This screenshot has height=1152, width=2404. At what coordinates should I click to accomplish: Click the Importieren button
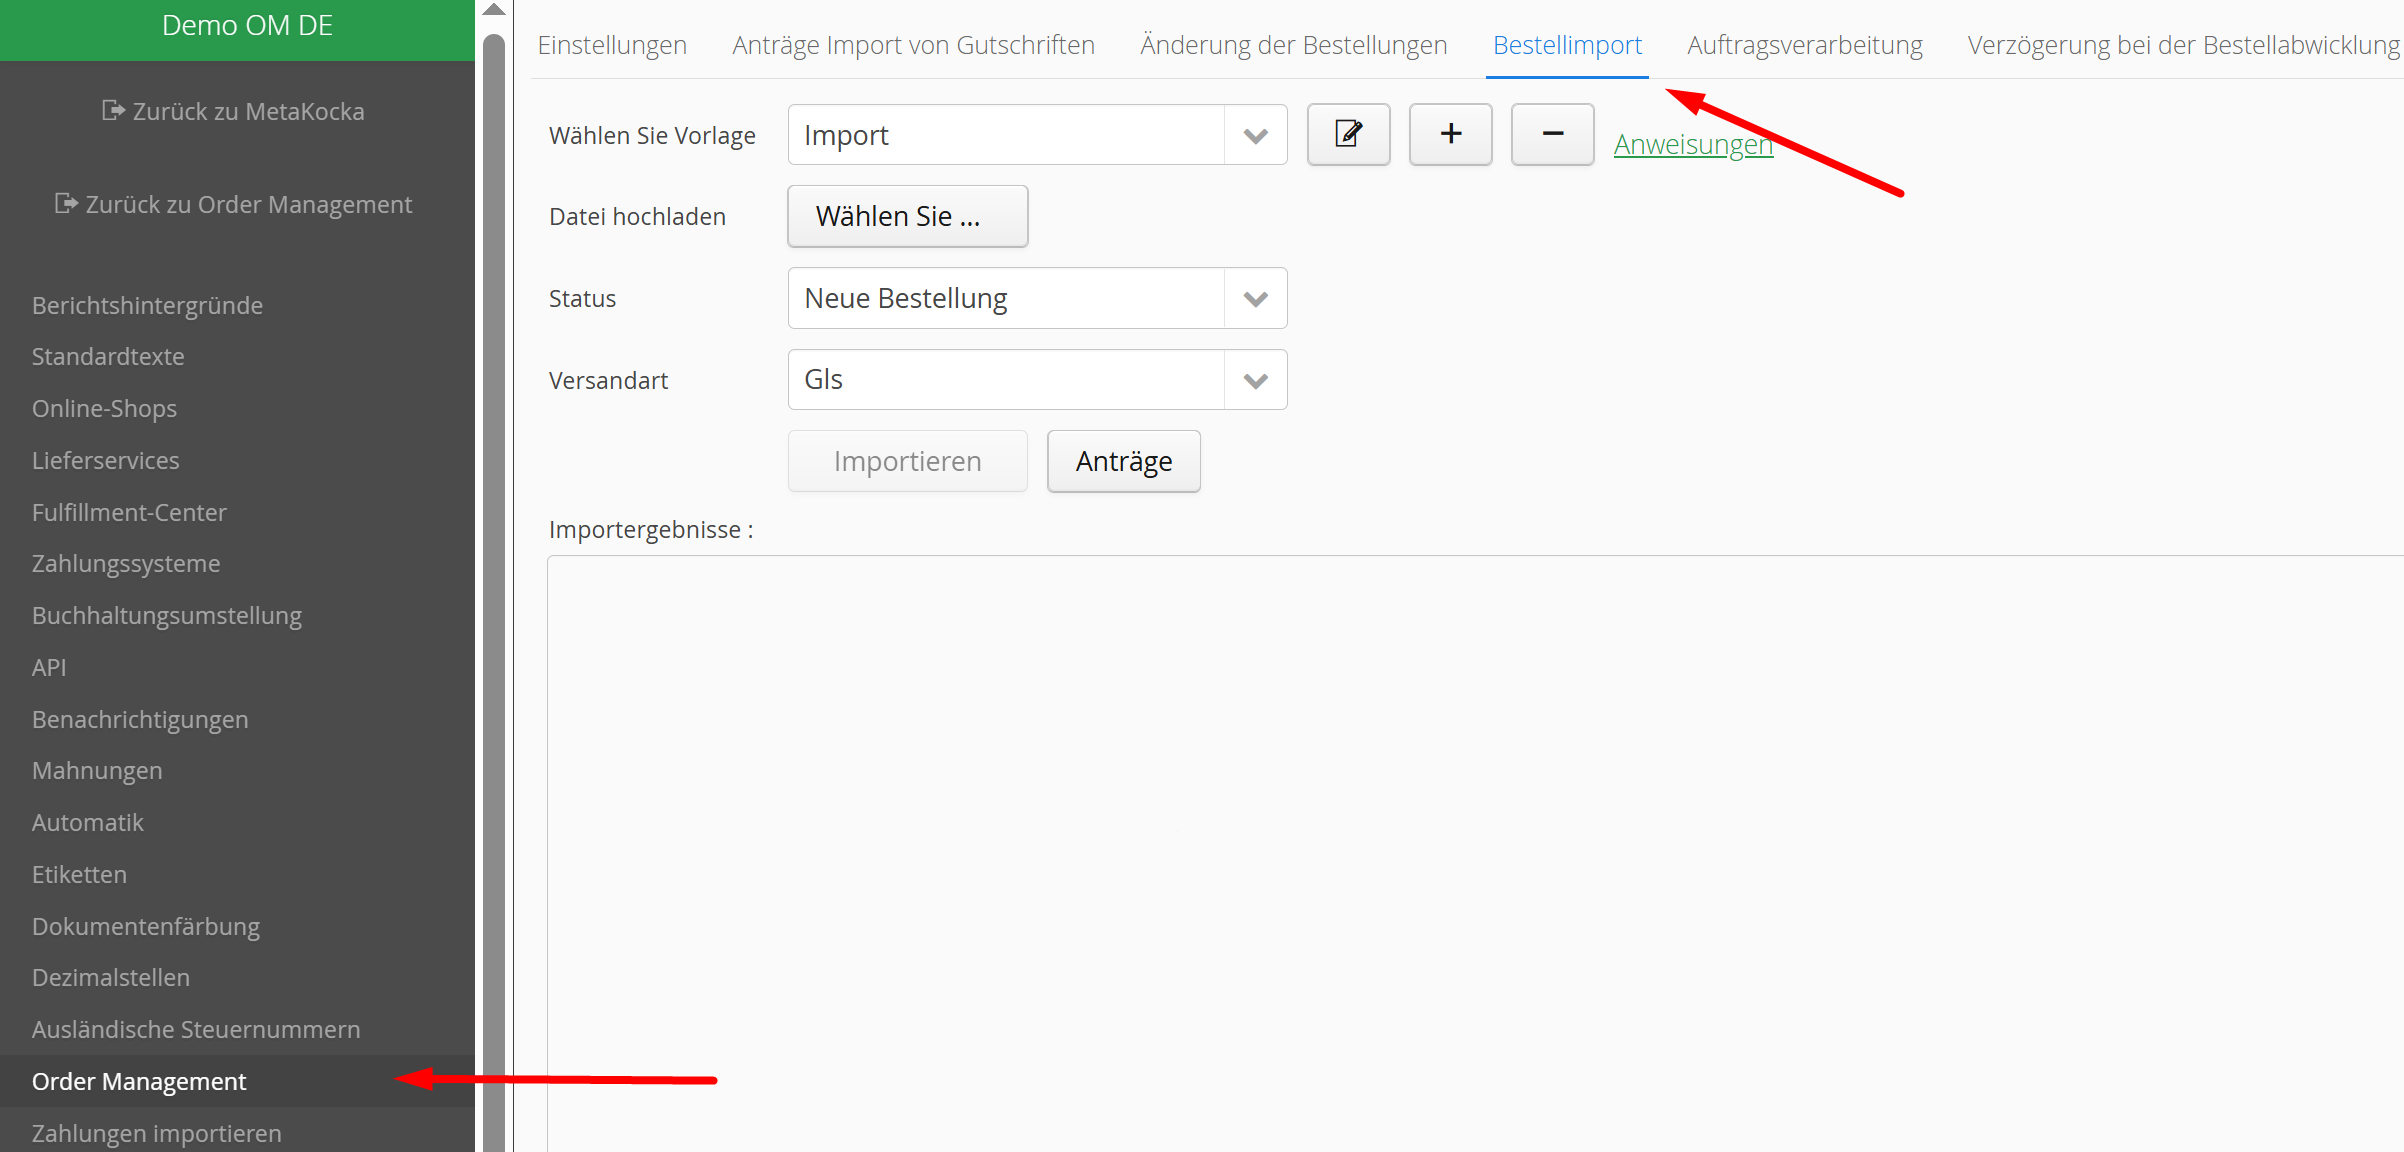click(x=907, y=461)
